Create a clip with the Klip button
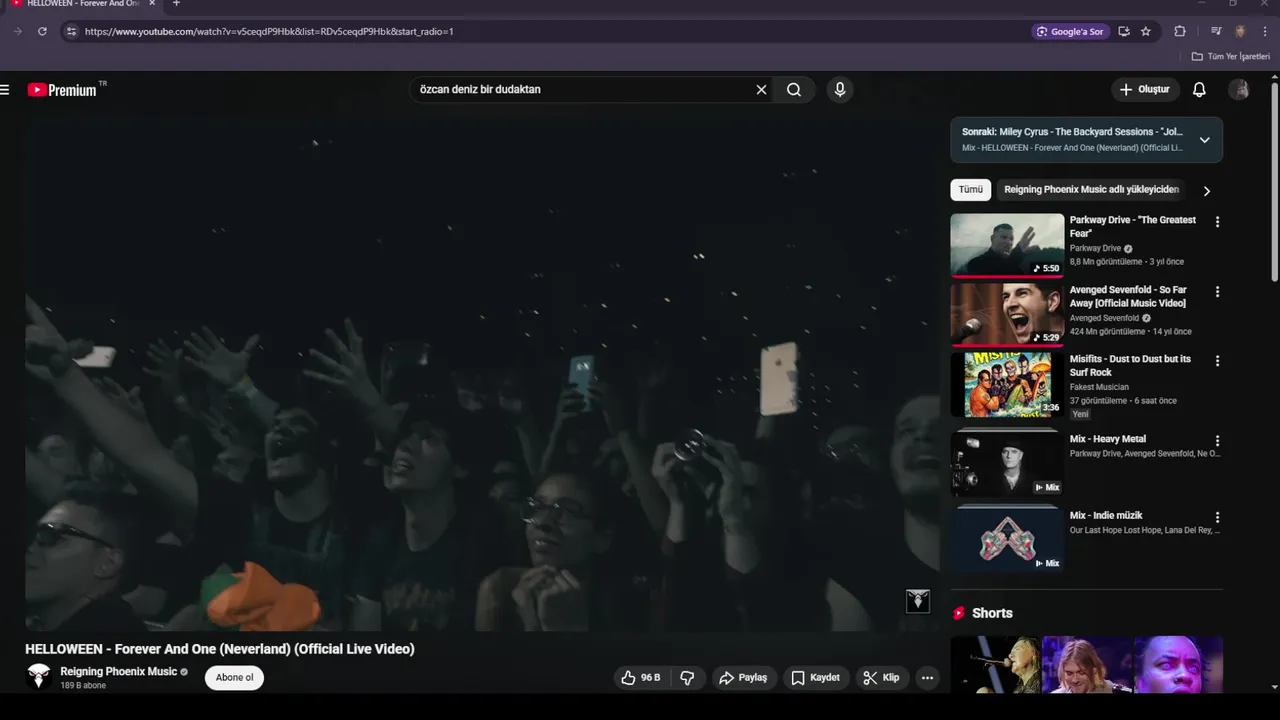The image size is (1280, 720). pyautogui.click(x=882, y=678)
